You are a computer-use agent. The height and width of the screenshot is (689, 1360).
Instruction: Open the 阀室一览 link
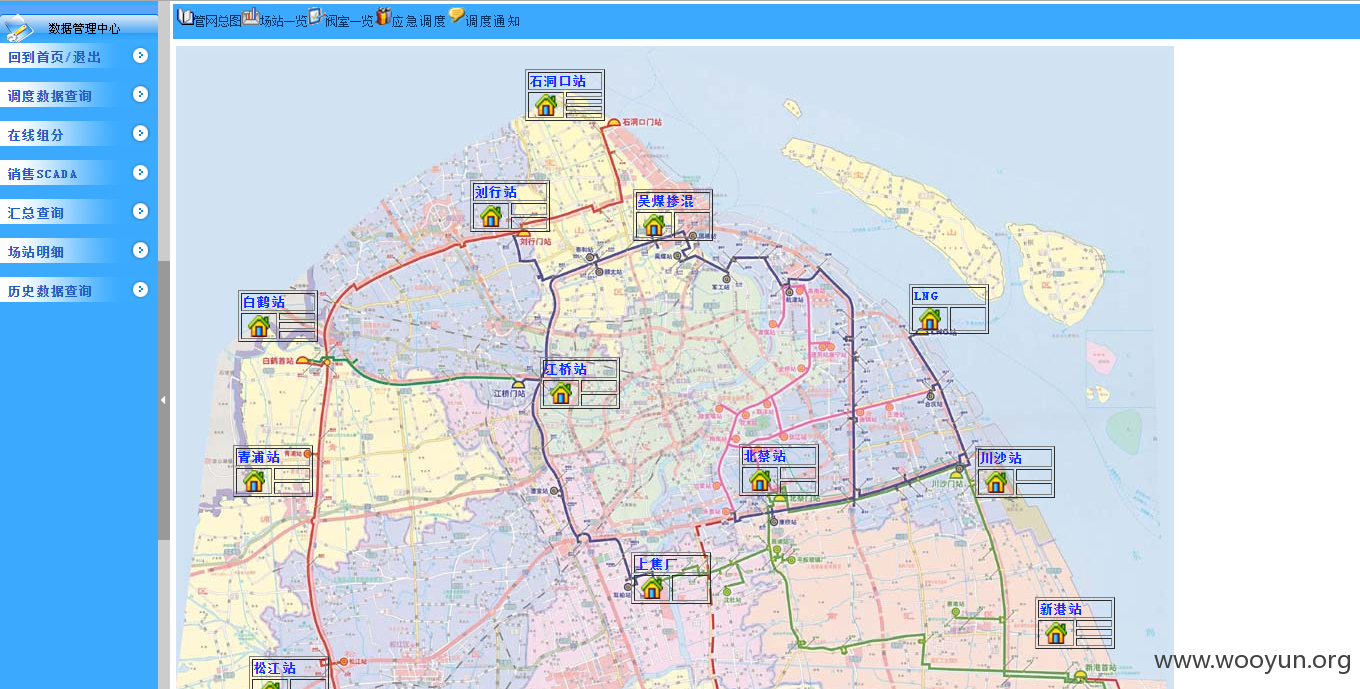[x=349, y=21]
